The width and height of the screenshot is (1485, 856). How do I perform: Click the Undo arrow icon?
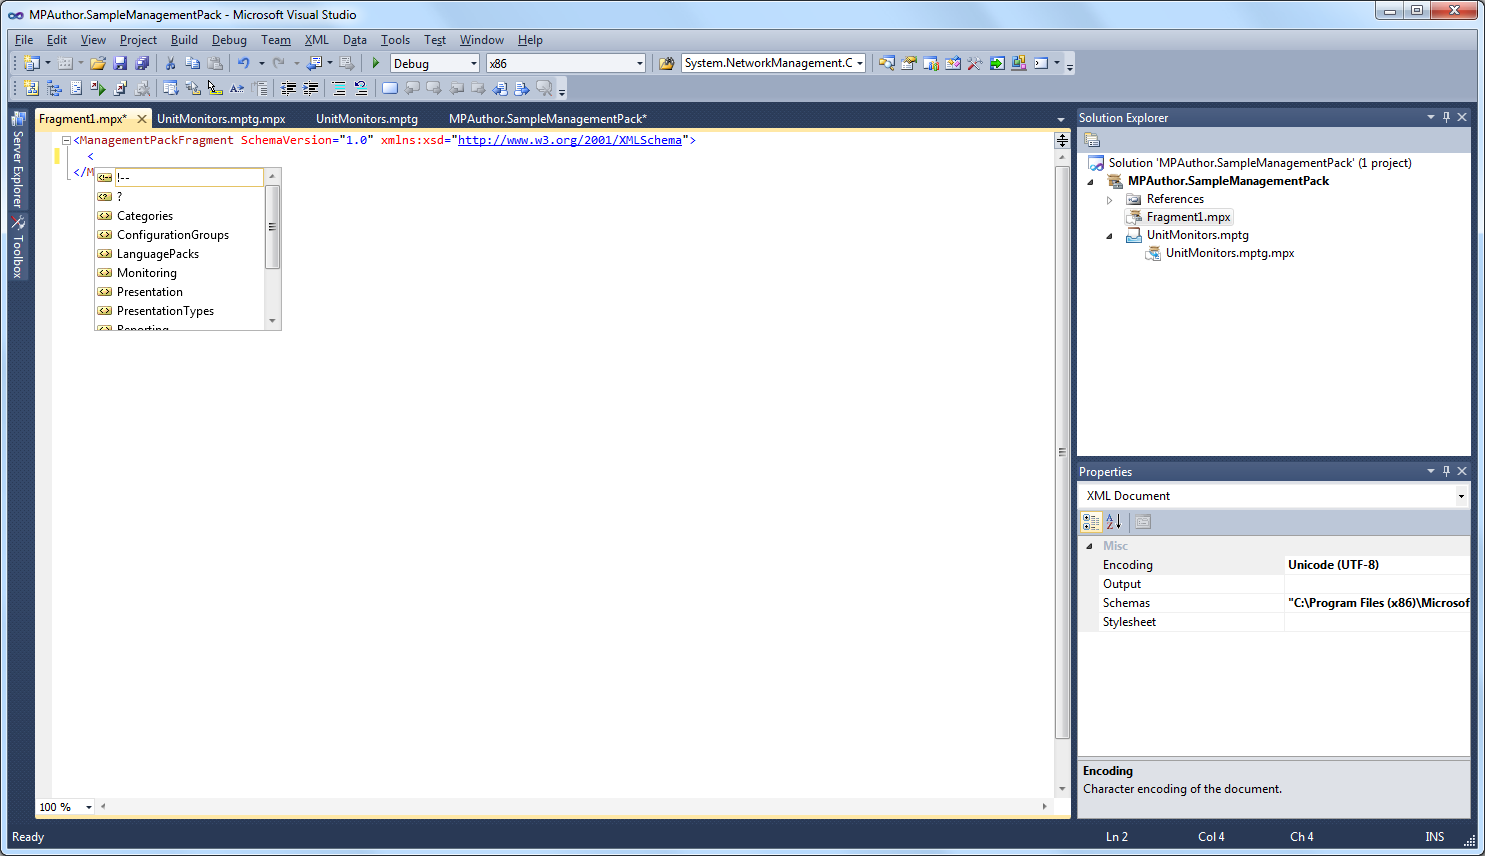coord(243,63)
